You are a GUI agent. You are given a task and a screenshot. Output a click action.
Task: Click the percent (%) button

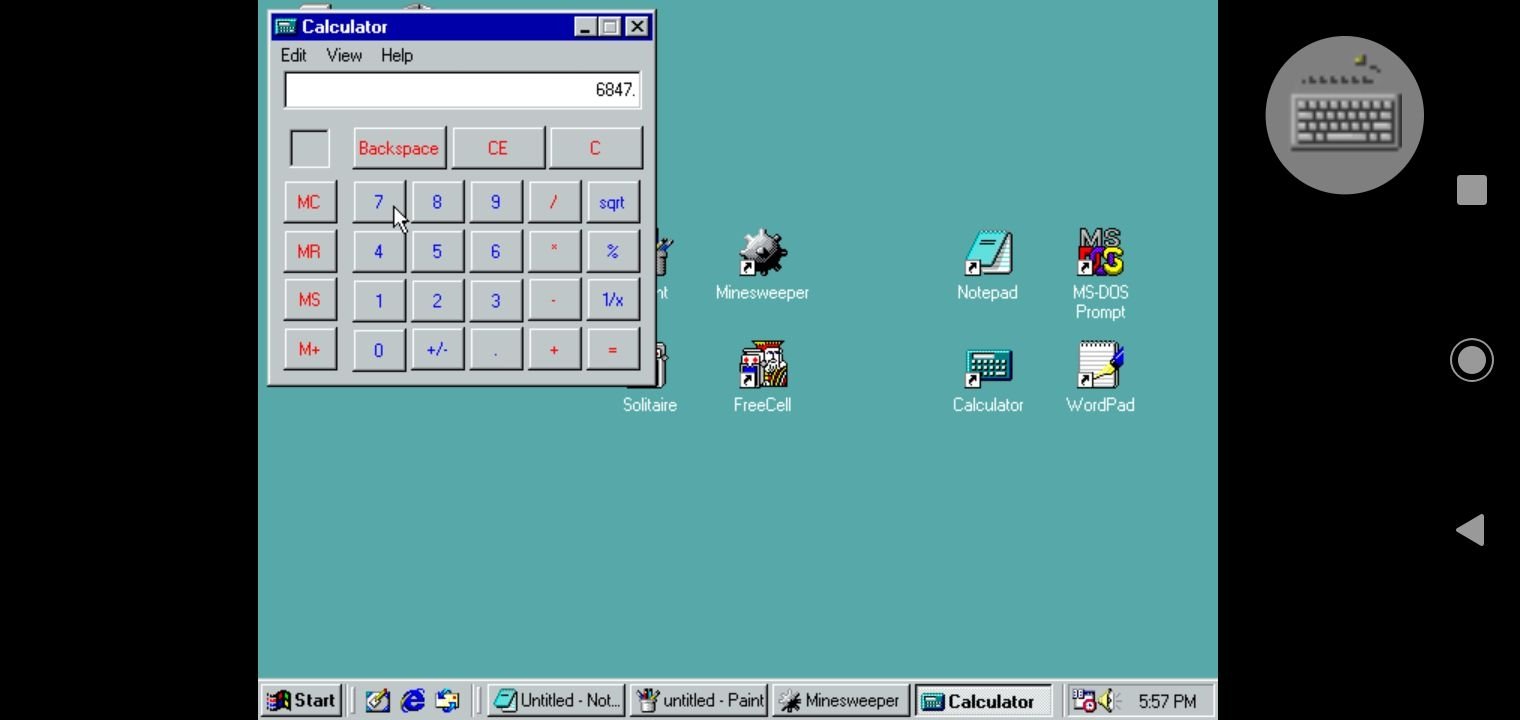612,251
